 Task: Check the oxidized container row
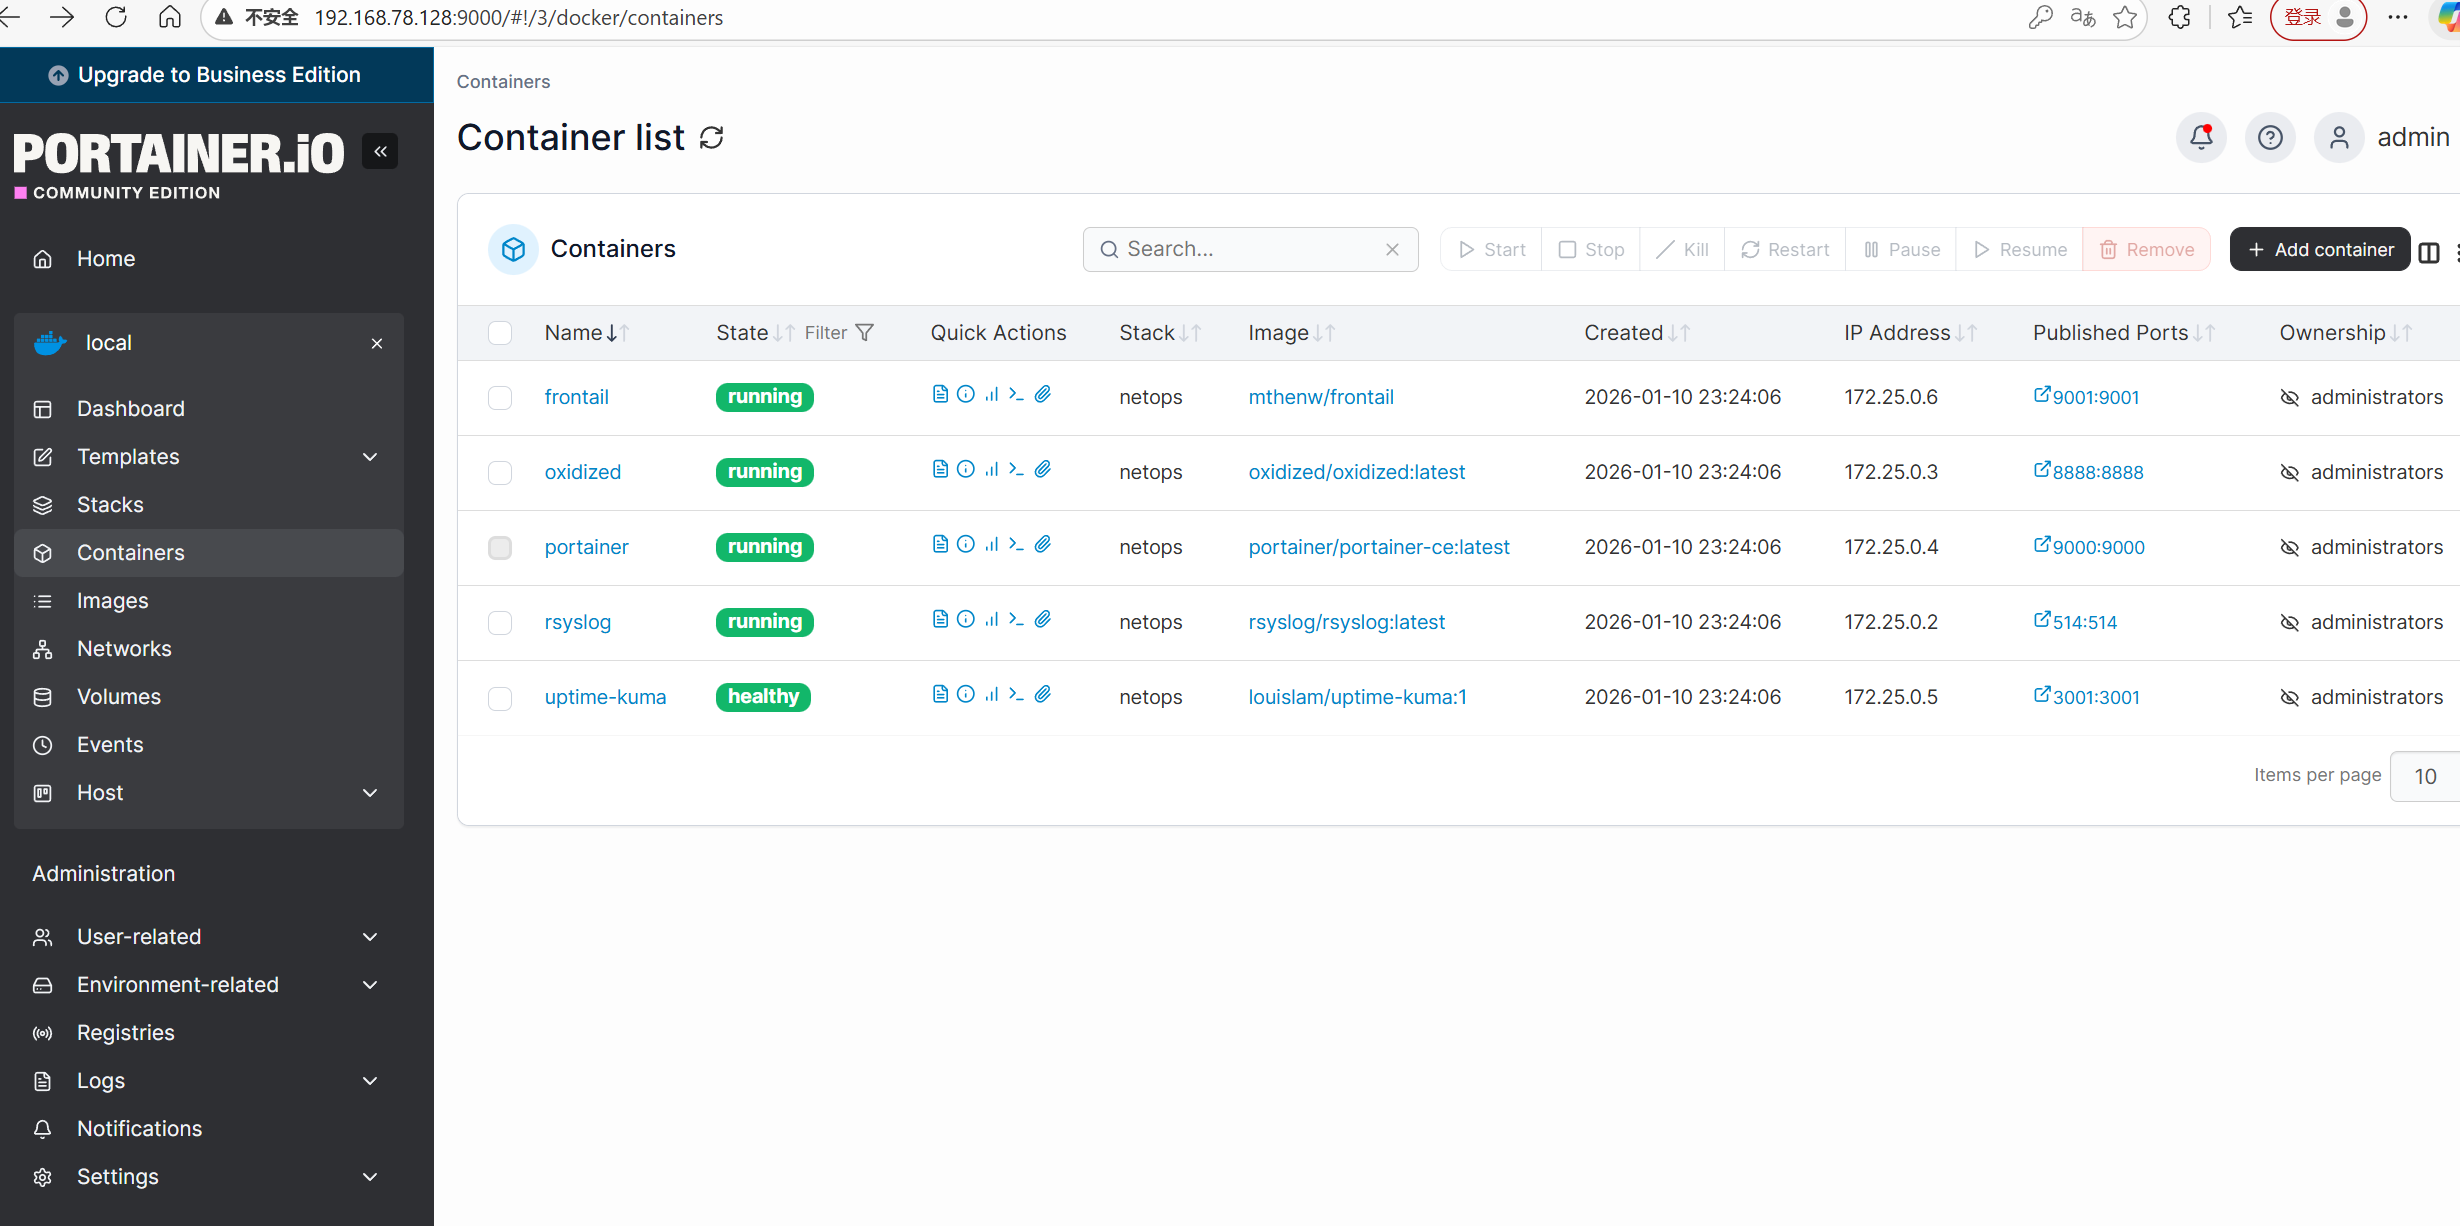(x=500, y=473)
